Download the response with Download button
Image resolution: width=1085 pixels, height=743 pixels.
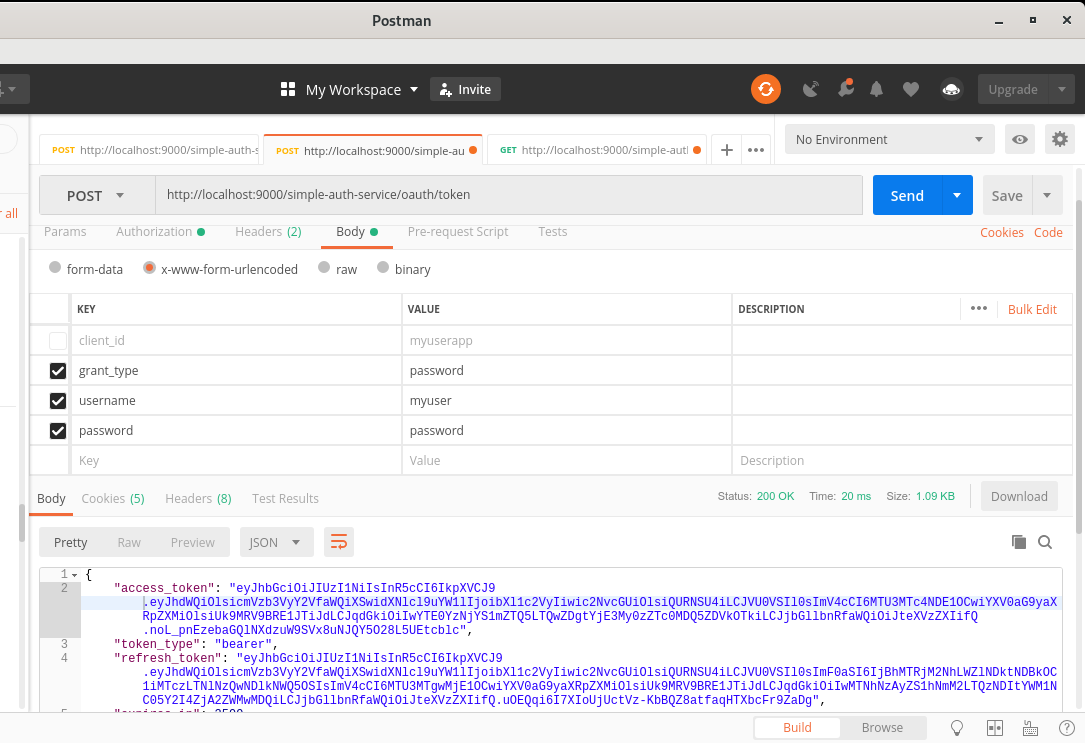(x=1019, y=496)
